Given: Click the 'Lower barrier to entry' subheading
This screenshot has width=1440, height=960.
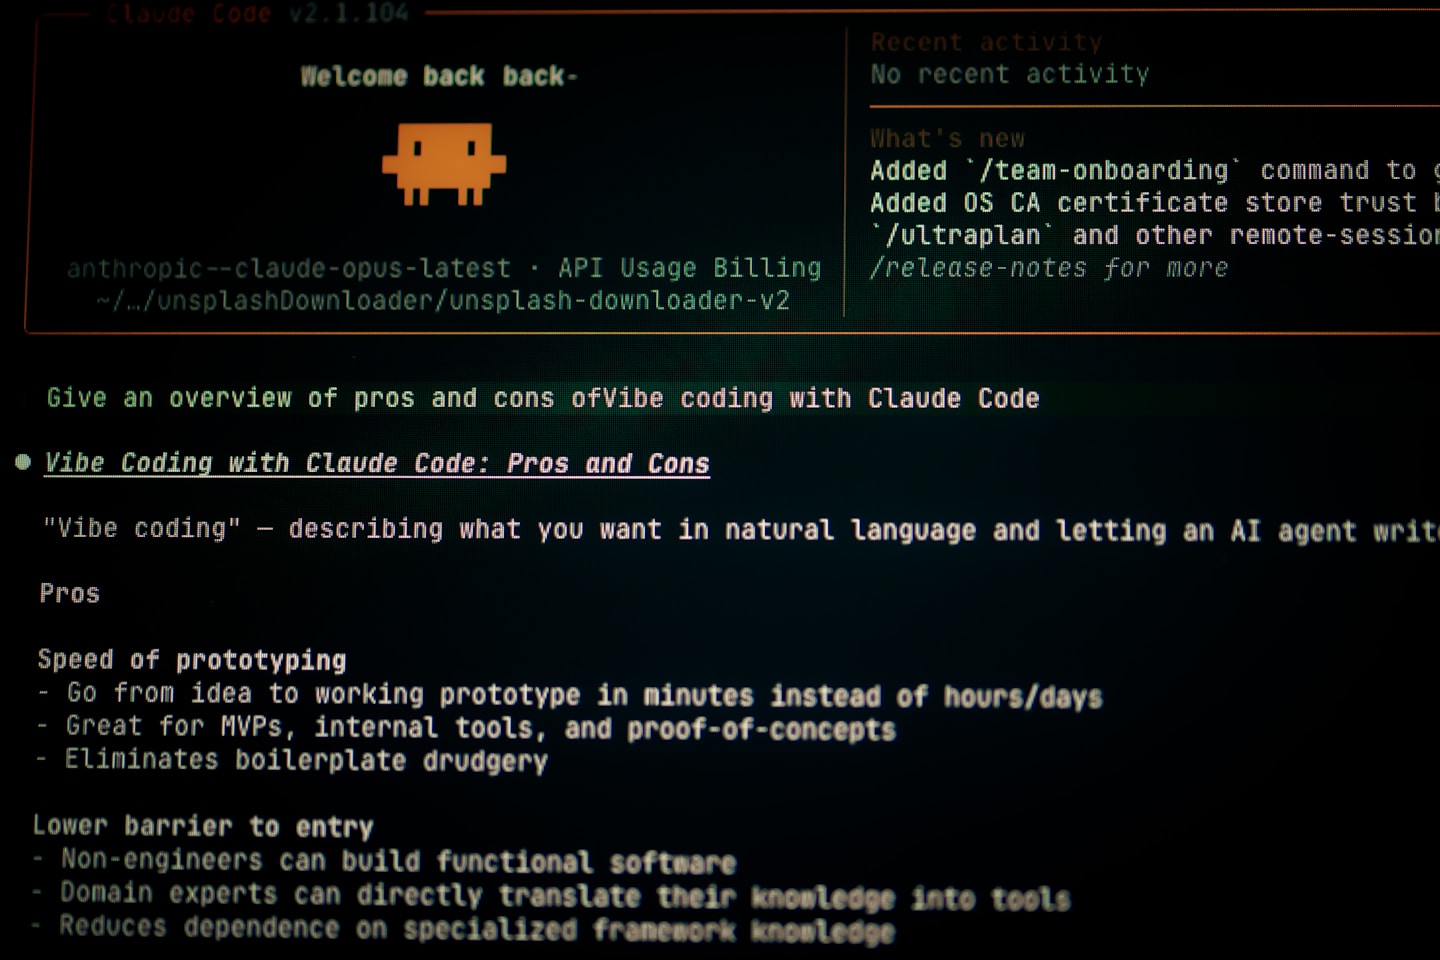Looking at the screenshot, I should point(203,826).
